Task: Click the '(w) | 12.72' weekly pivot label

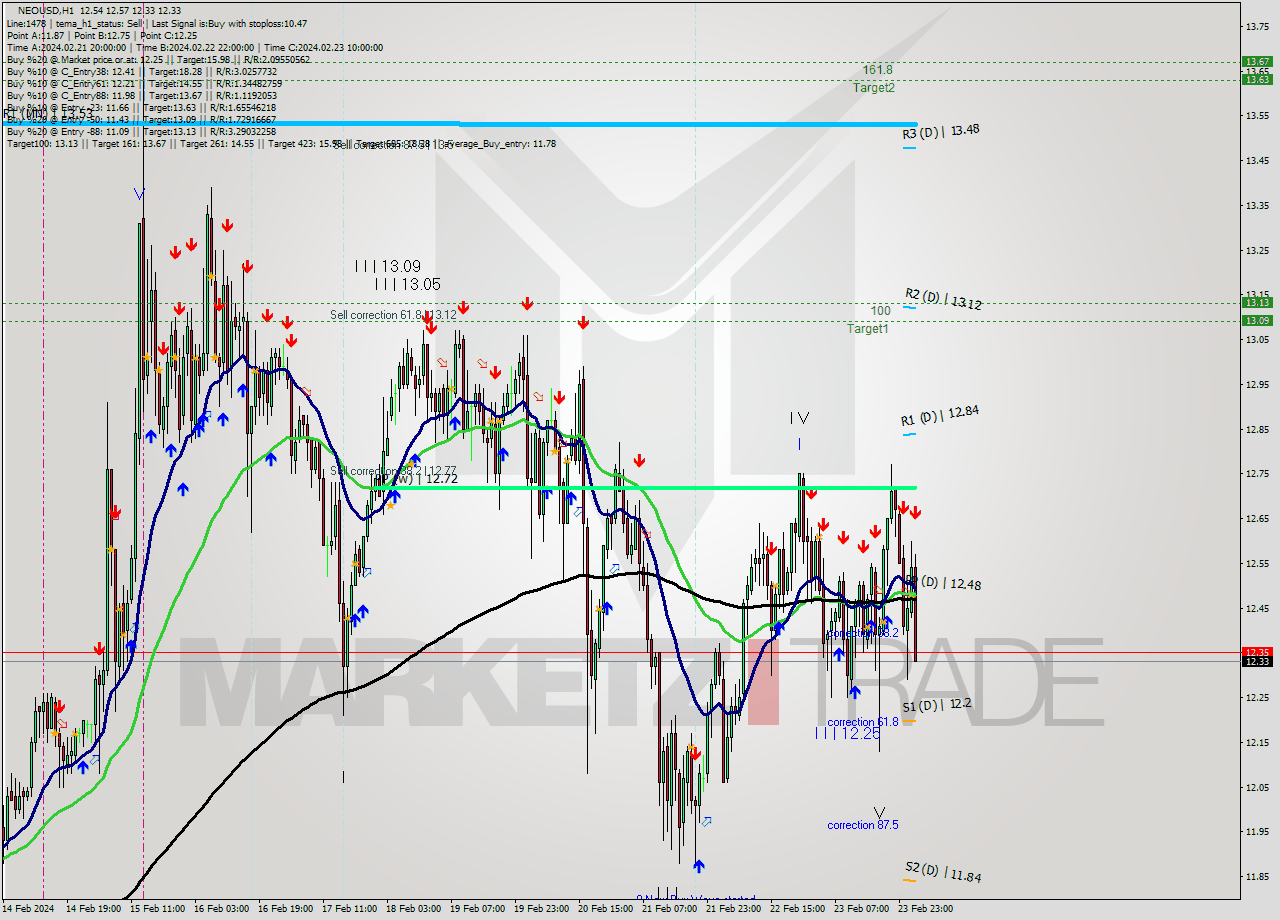Action: [427, 479]
